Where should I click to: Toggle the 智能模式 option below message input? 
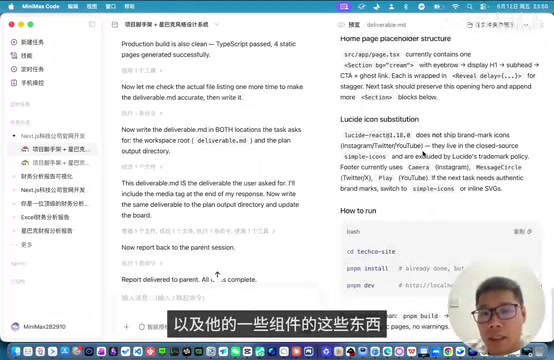pos(153,327)
